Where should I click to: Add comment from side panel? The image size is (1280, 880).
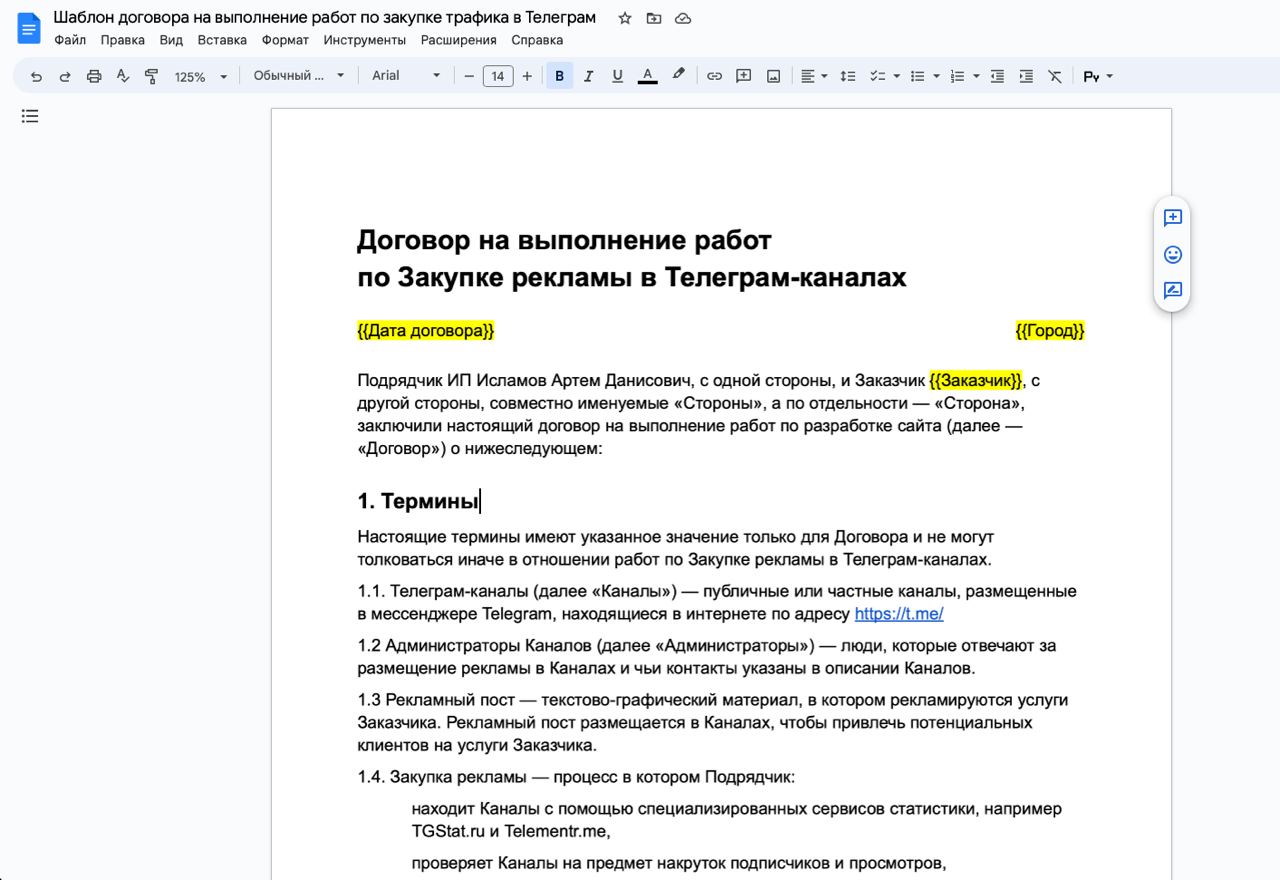1173,218
